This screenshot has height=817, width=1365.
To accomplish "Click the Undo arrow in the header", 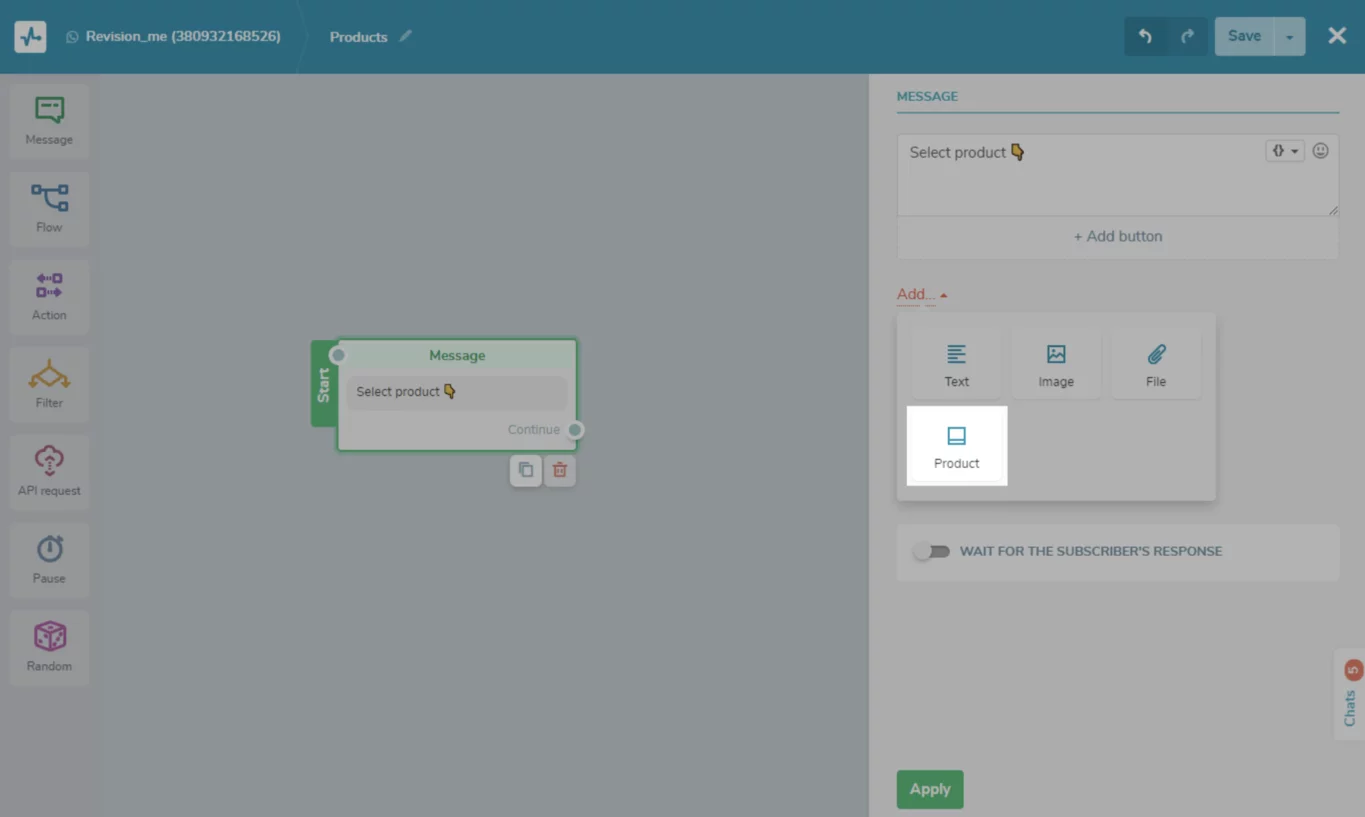I will click(1145, 37).
